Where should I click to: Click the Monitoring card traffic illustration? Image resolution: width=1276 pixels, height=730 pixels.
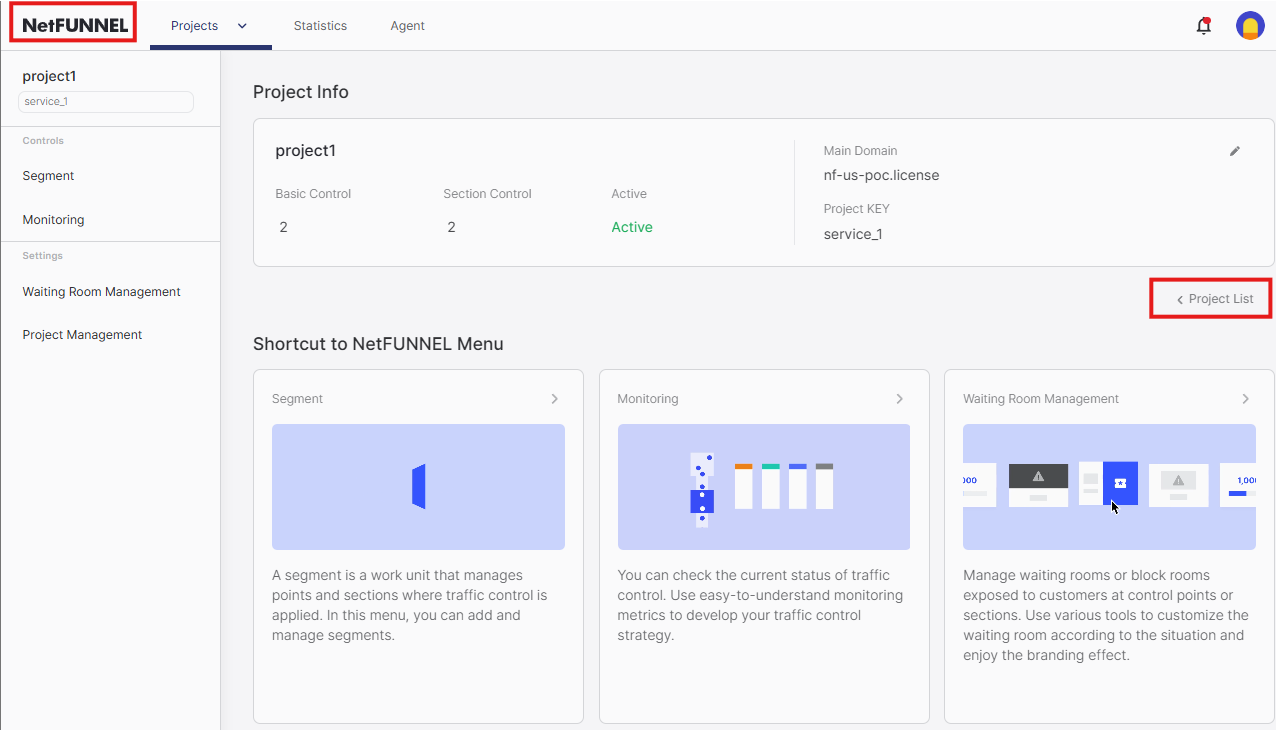click(763, 487)
